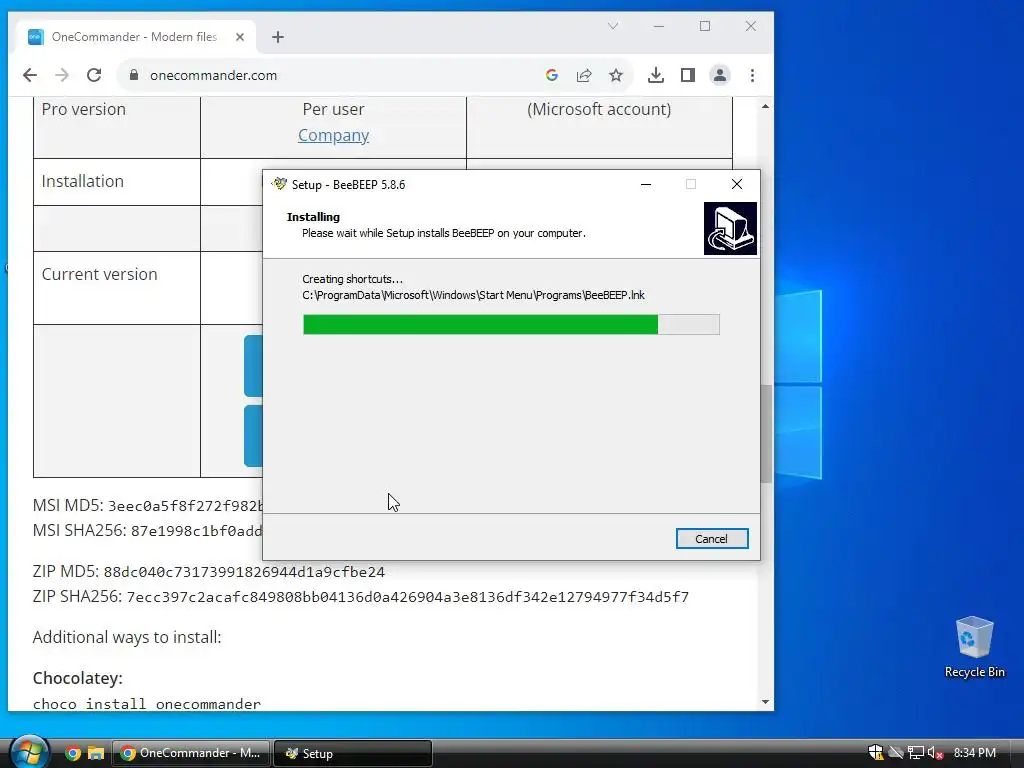This screenshot has height=768, width=1024.
Task: Toggle Chrome side panel icon
Action: (x=688, y=75)
